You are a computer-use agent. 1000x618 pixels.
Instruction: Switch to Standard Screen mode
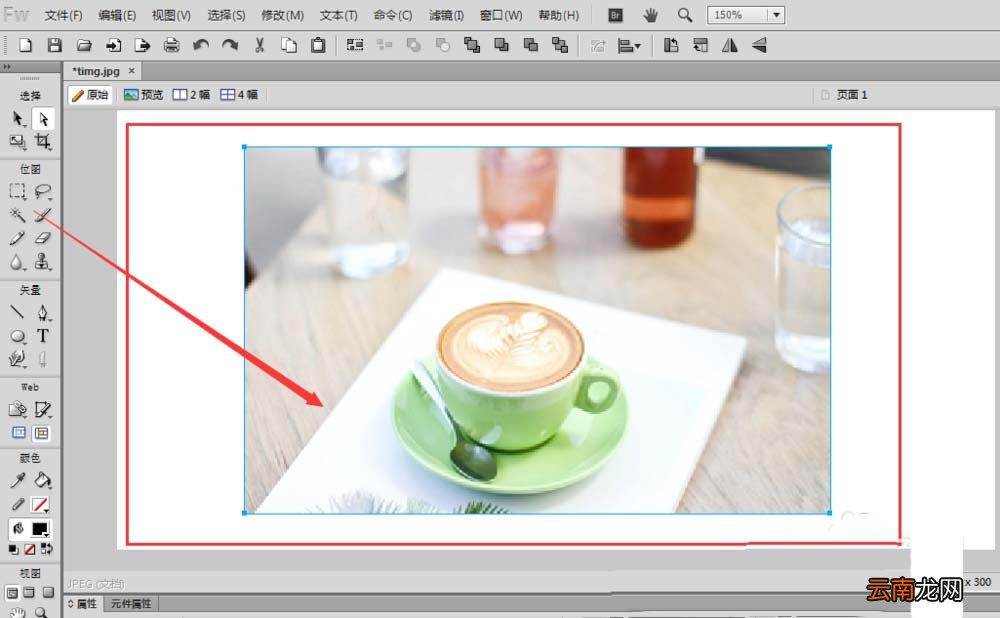coord(12,592)
